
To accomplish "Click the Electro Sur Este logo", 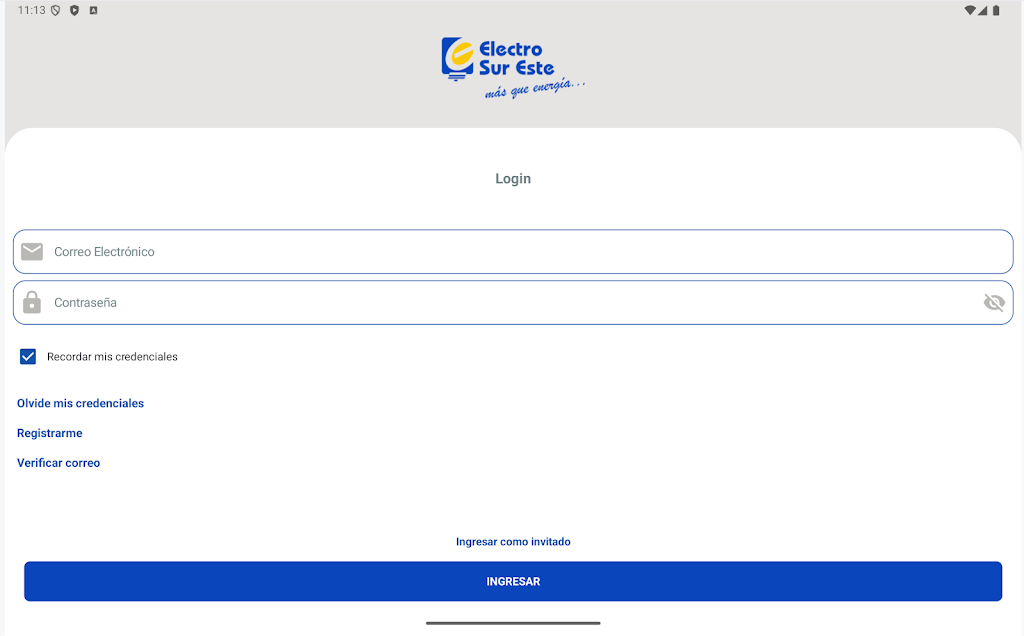I will coord(512,67).
